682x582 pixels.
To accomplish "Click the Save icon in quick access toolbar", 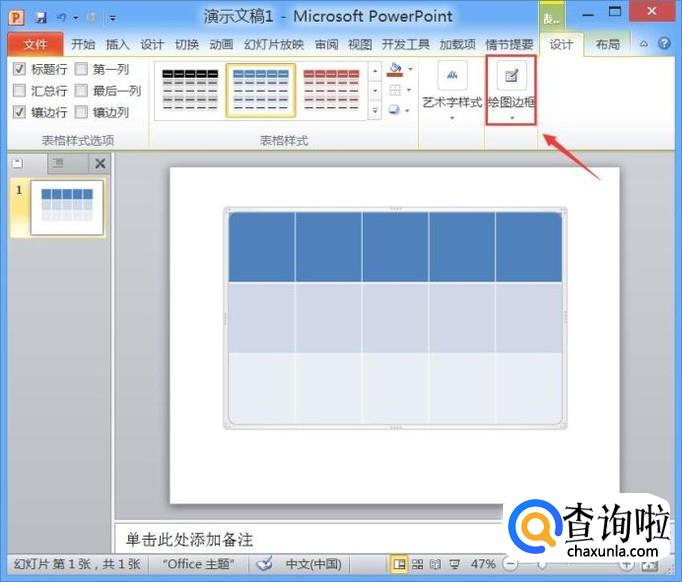I will pos(40,18).
